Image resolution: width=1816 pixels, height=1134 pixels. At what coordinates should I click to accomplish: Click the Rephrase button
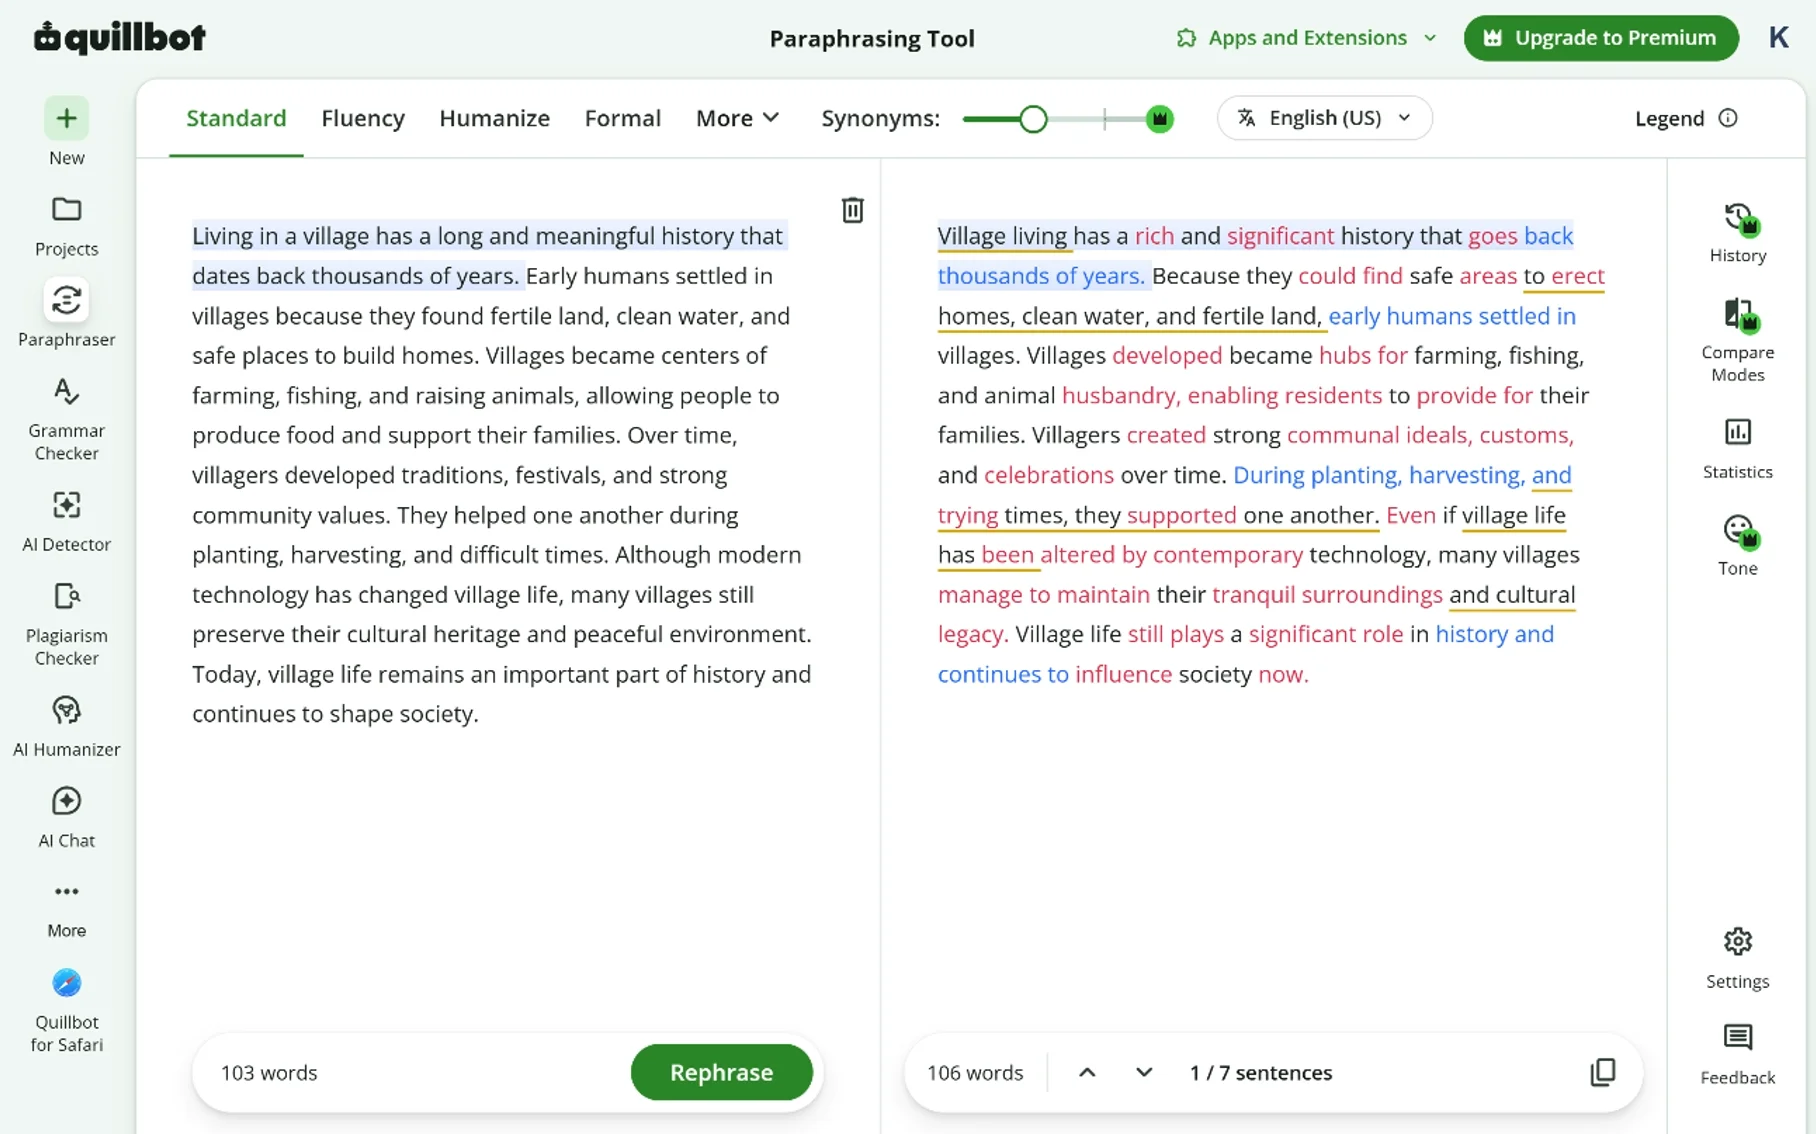721,1072
